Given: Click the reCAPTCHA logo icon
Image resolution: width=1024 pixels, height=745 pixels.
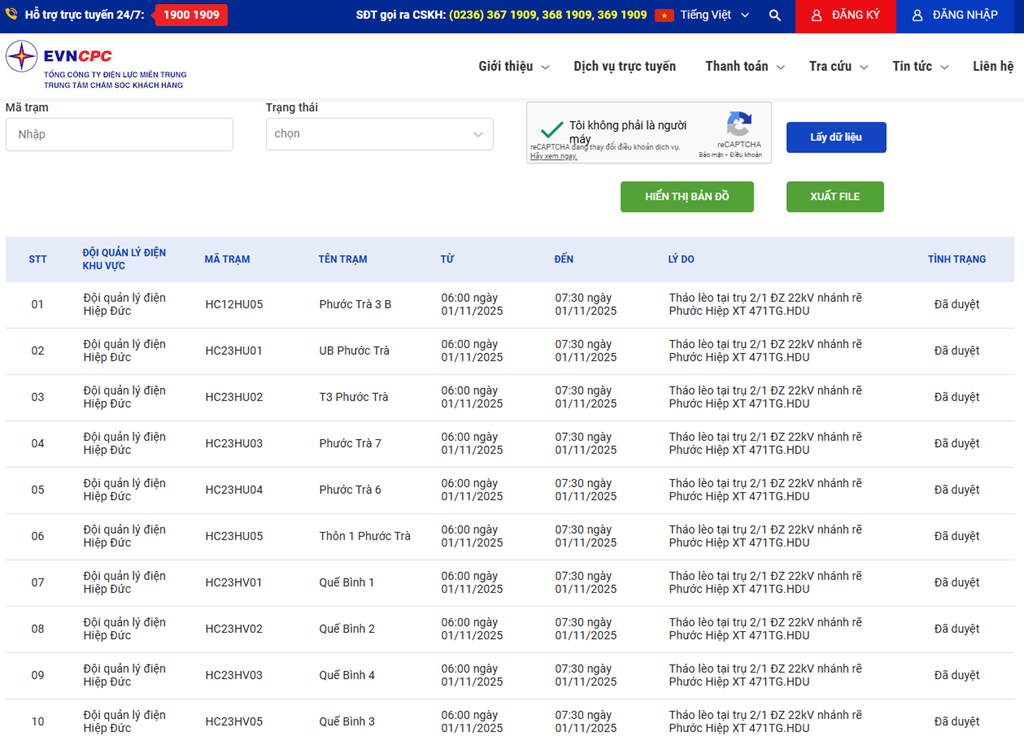Looking at the screenshot, I should click(x=739, y=125).
